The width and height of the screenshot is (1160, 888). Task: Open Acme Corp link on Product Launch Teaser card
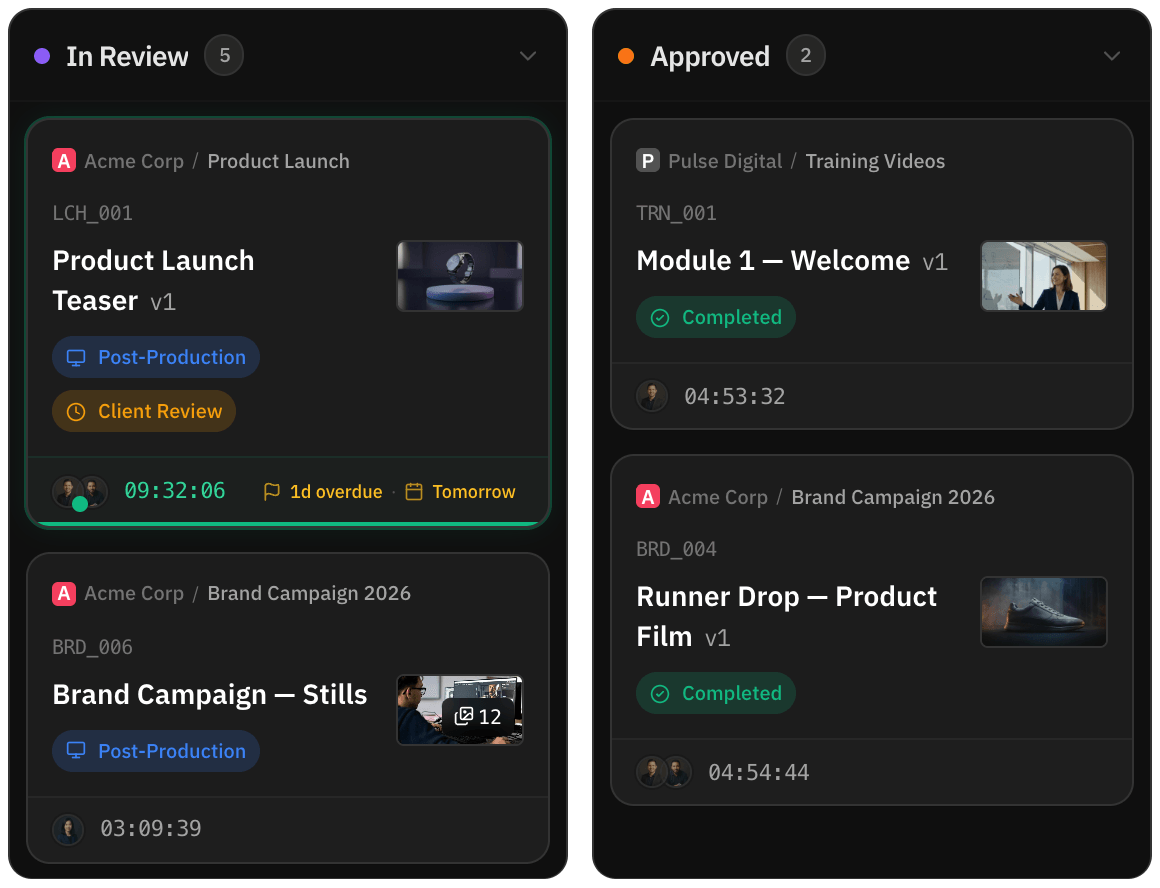134,161
